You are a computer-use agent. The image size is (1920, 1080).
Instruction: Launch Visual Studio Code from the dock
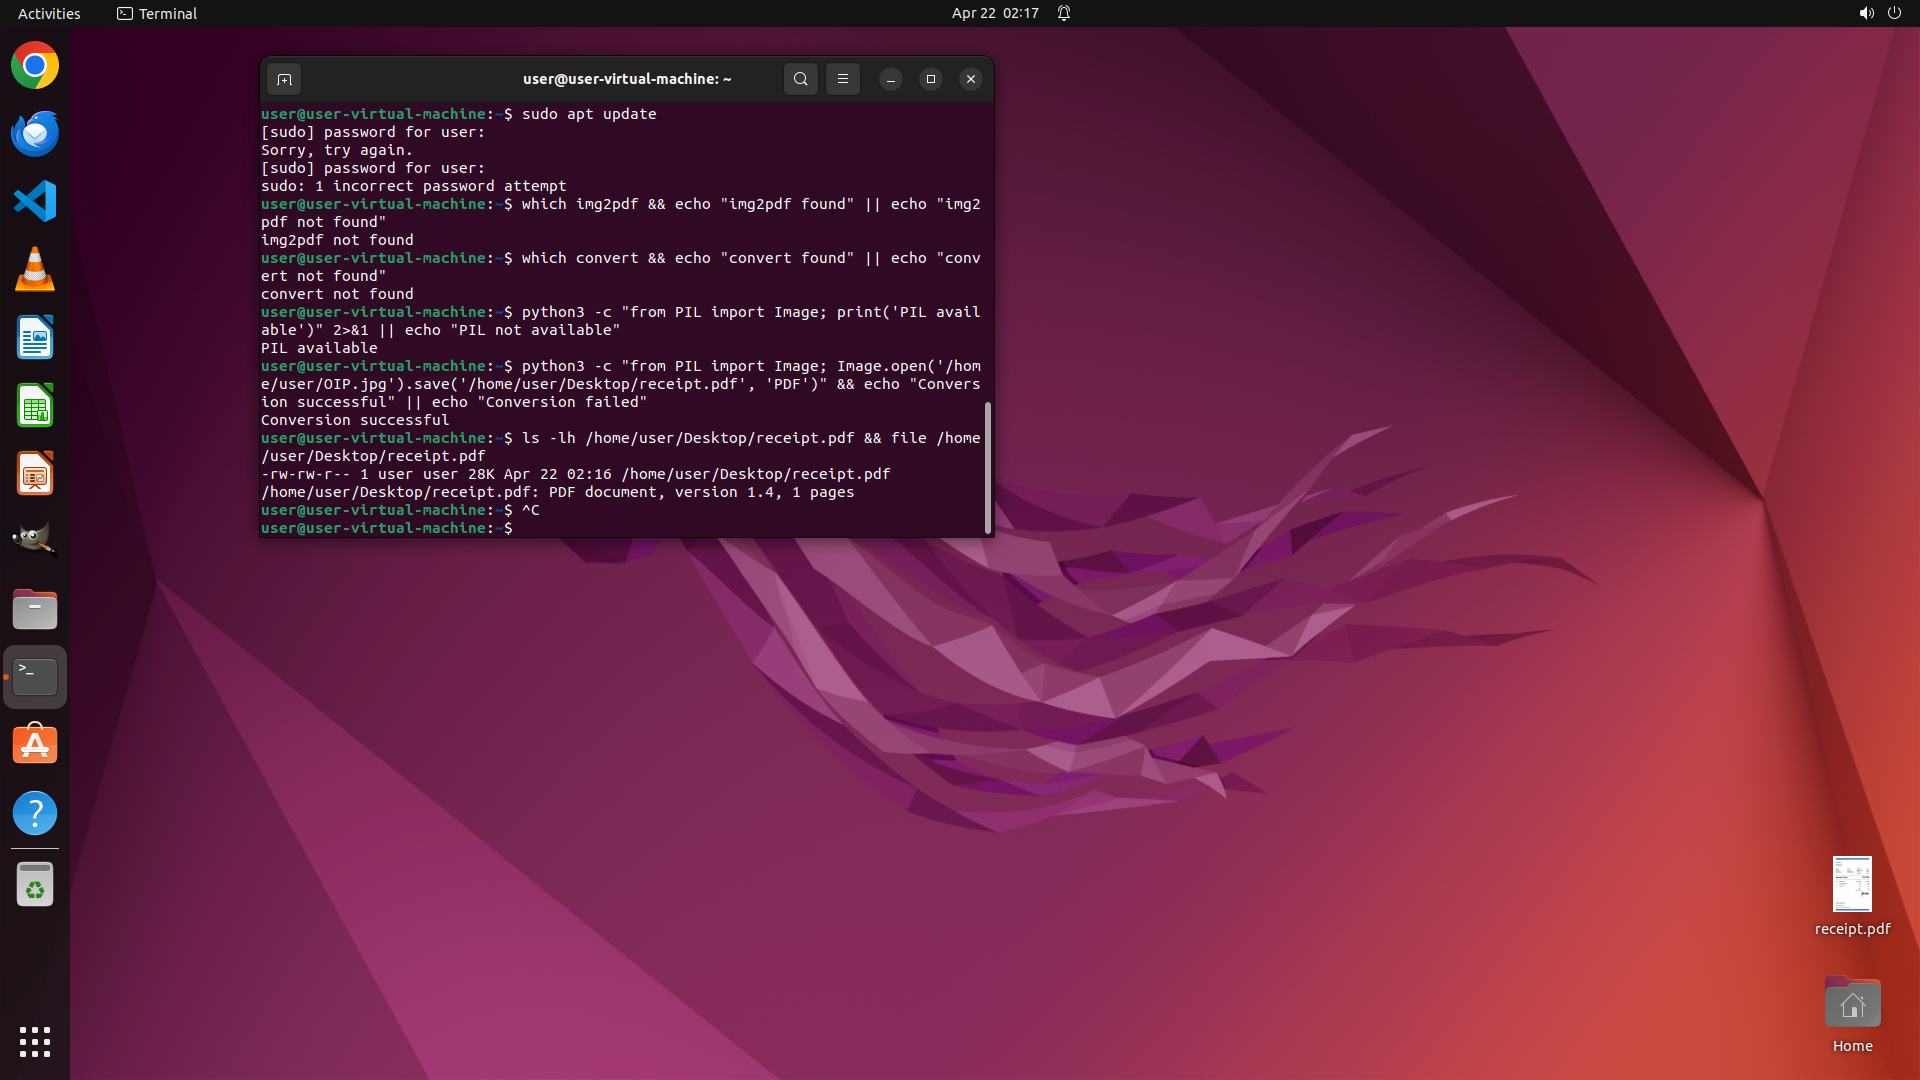[35, 202]
